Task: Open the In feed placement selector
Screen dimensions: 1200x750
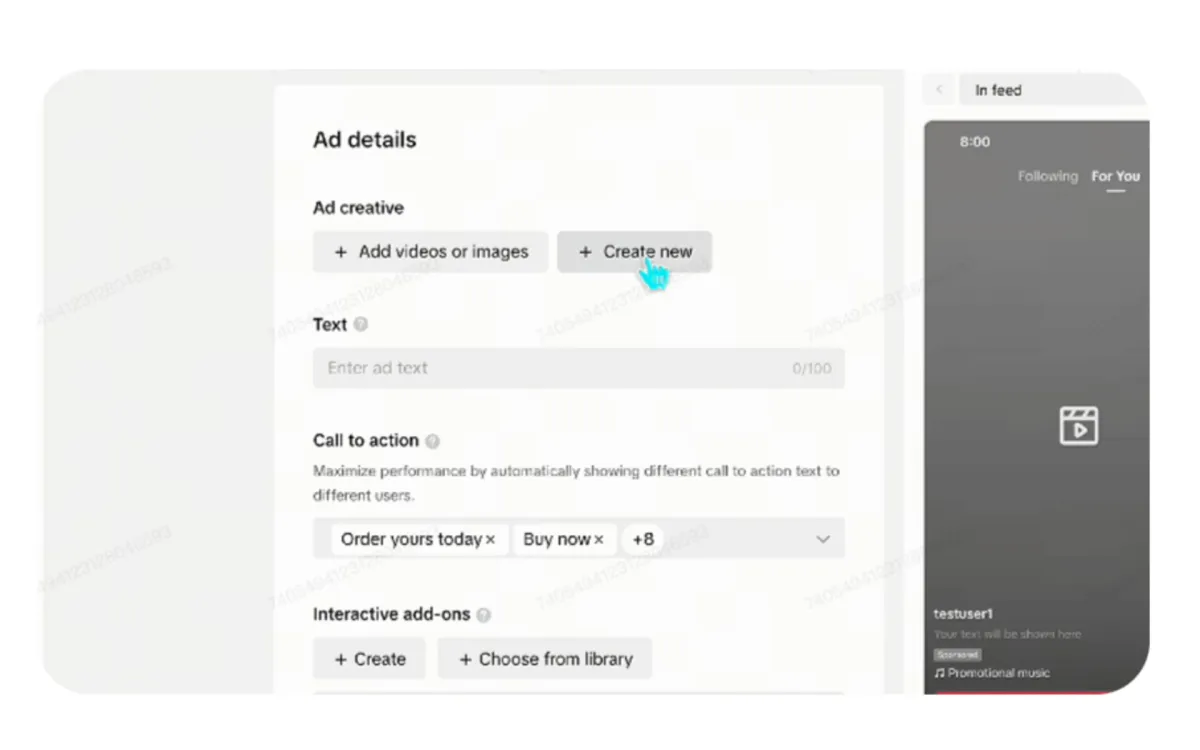Action: (997, 89)
